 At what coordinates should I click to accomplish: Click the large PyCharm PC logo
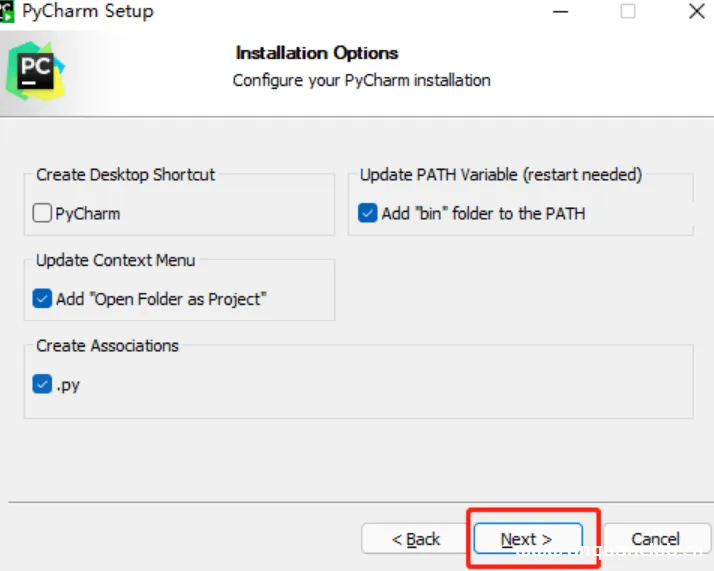pos(34,69)
